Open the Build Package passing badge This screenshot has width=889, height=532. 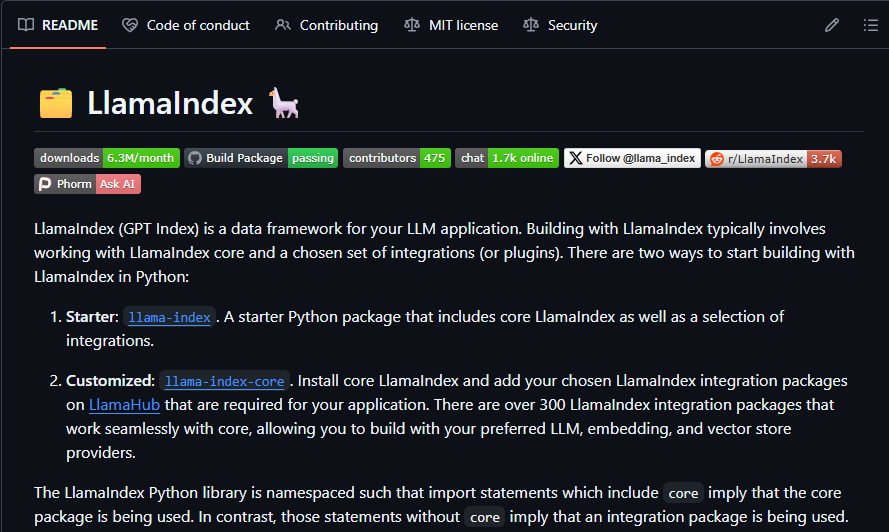pyautogui.click(x=261, y=158)
